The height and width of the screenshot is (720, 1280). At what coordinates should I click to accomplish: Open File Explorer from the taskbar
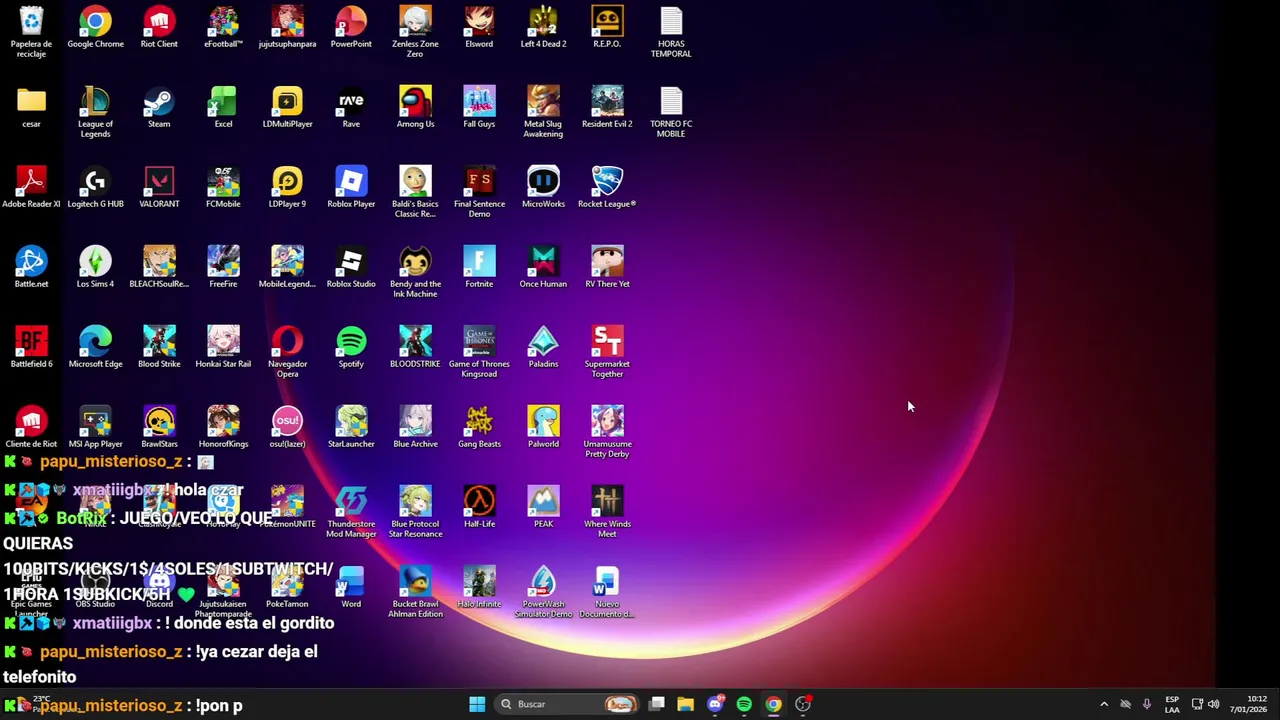pos(685,704)
